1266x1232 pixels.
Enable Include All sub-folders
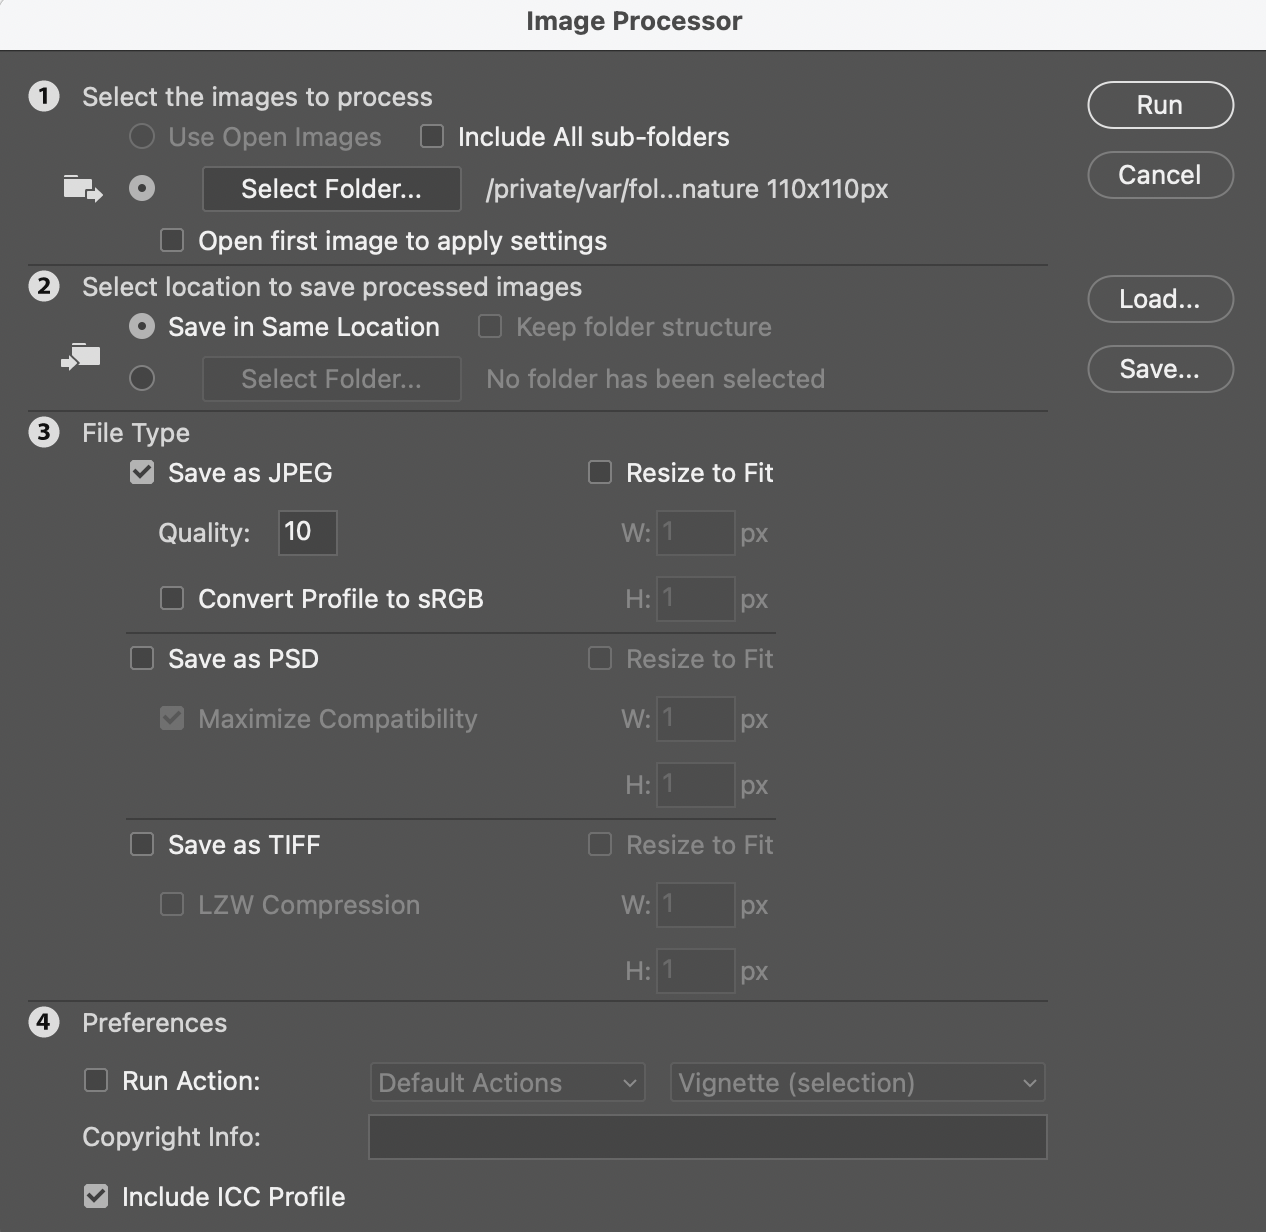click(431, 137)
